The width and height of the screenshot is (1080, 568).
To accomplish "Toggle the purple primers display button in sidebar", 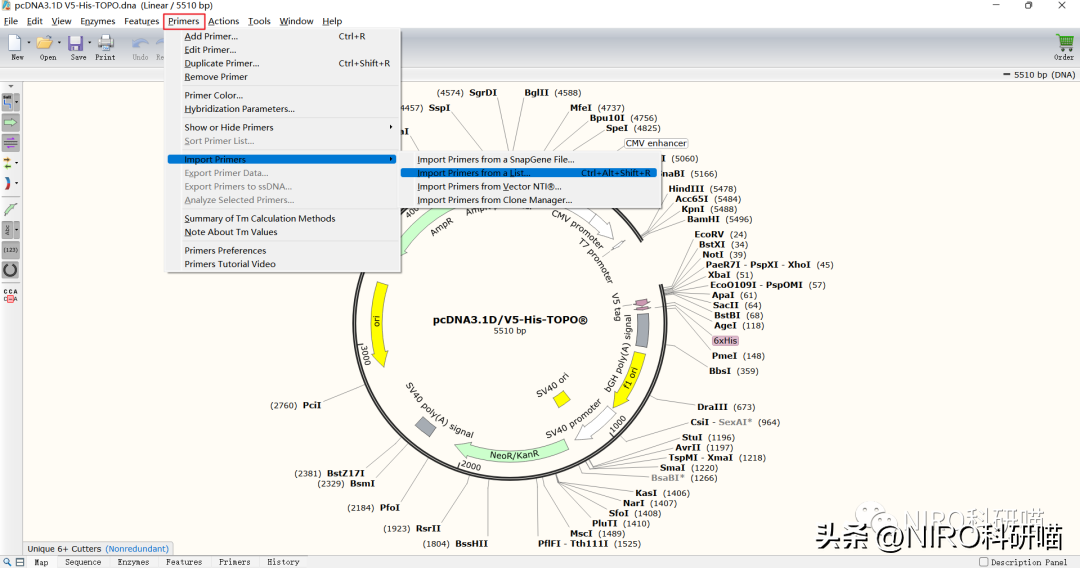I will click(x=11, y=142).
